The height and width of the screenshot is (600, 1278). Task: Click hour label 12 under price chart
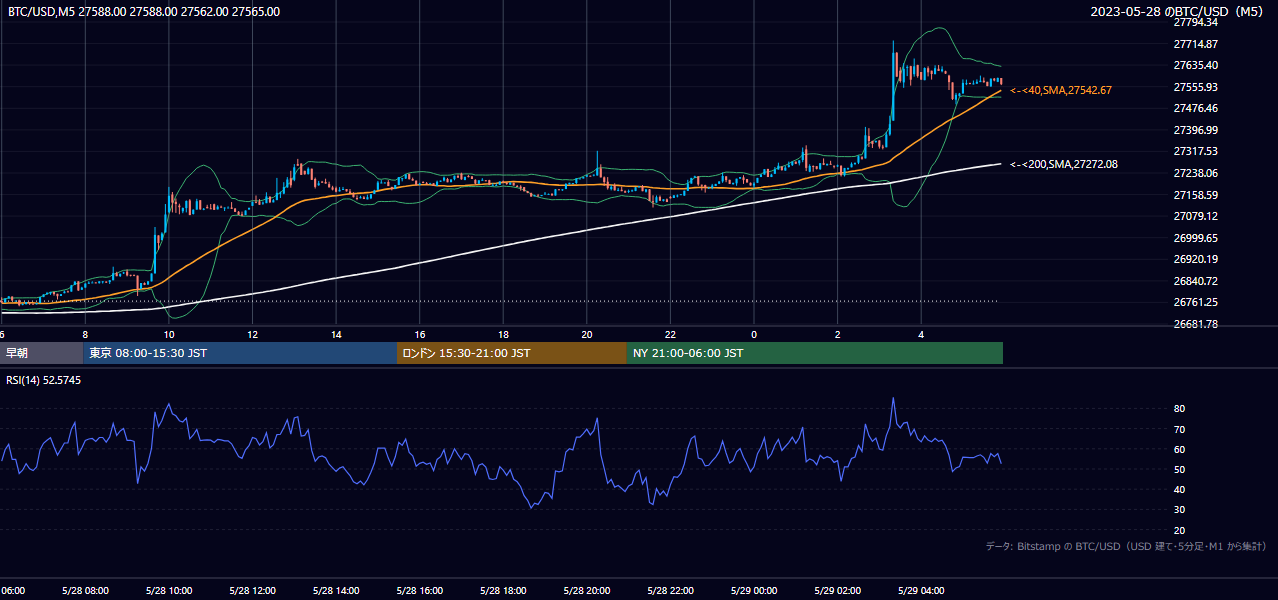252,334
